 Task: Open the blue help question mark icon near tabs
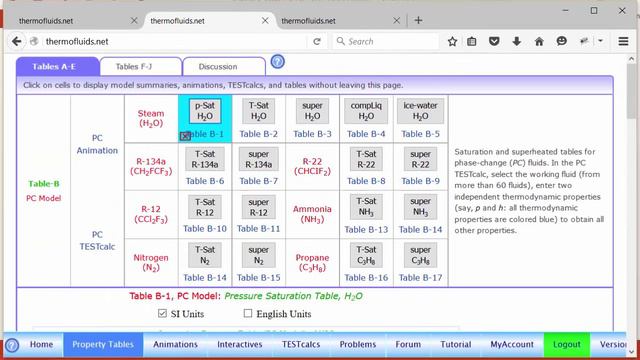click(x=278, y=62)
